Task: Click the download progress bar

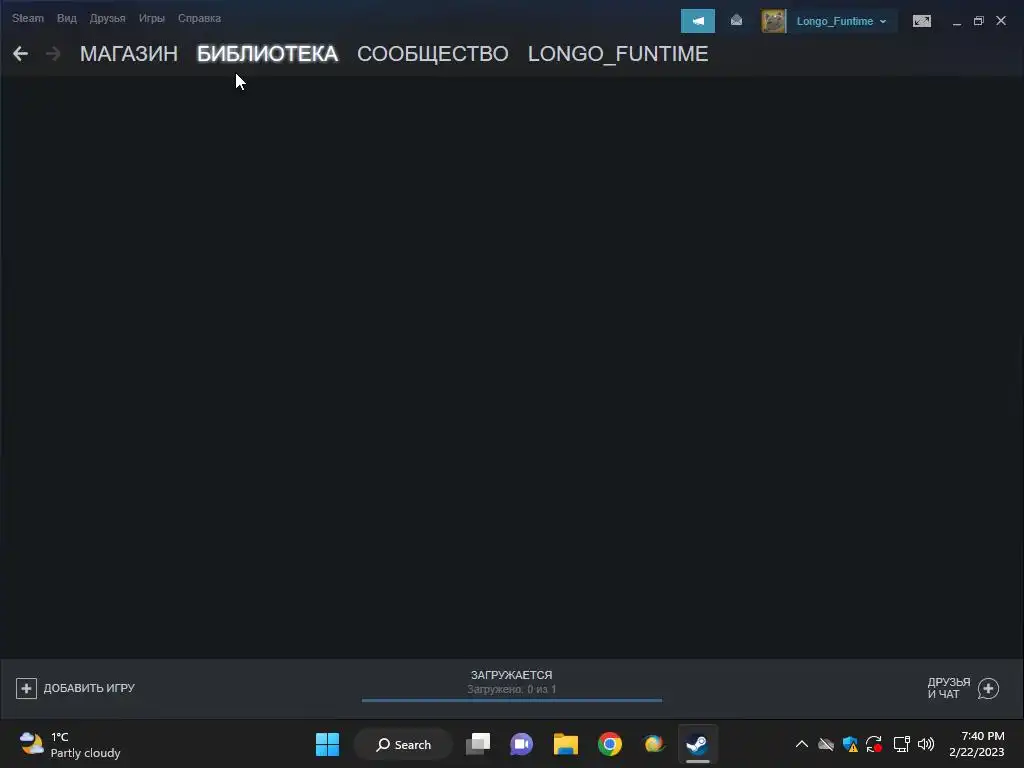Action: (x=512, y=700)
